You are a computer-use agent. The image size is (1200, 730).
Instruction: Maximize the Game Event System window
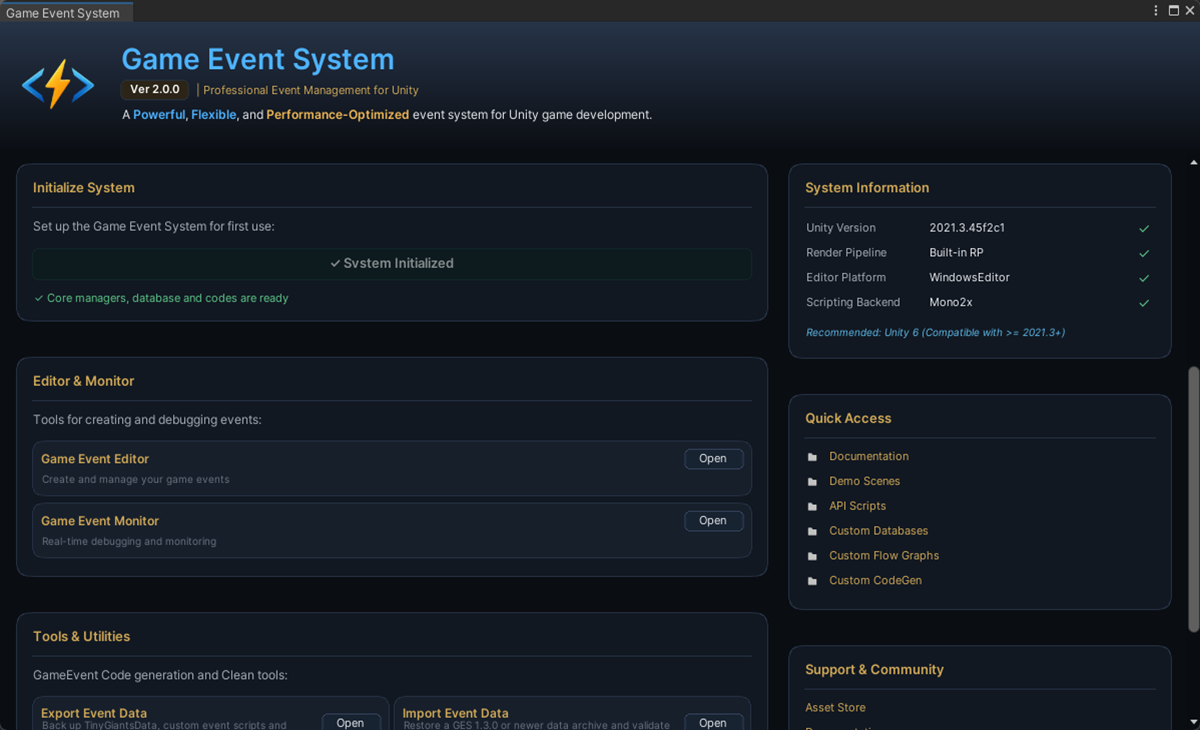click(x=1173, y=11)
